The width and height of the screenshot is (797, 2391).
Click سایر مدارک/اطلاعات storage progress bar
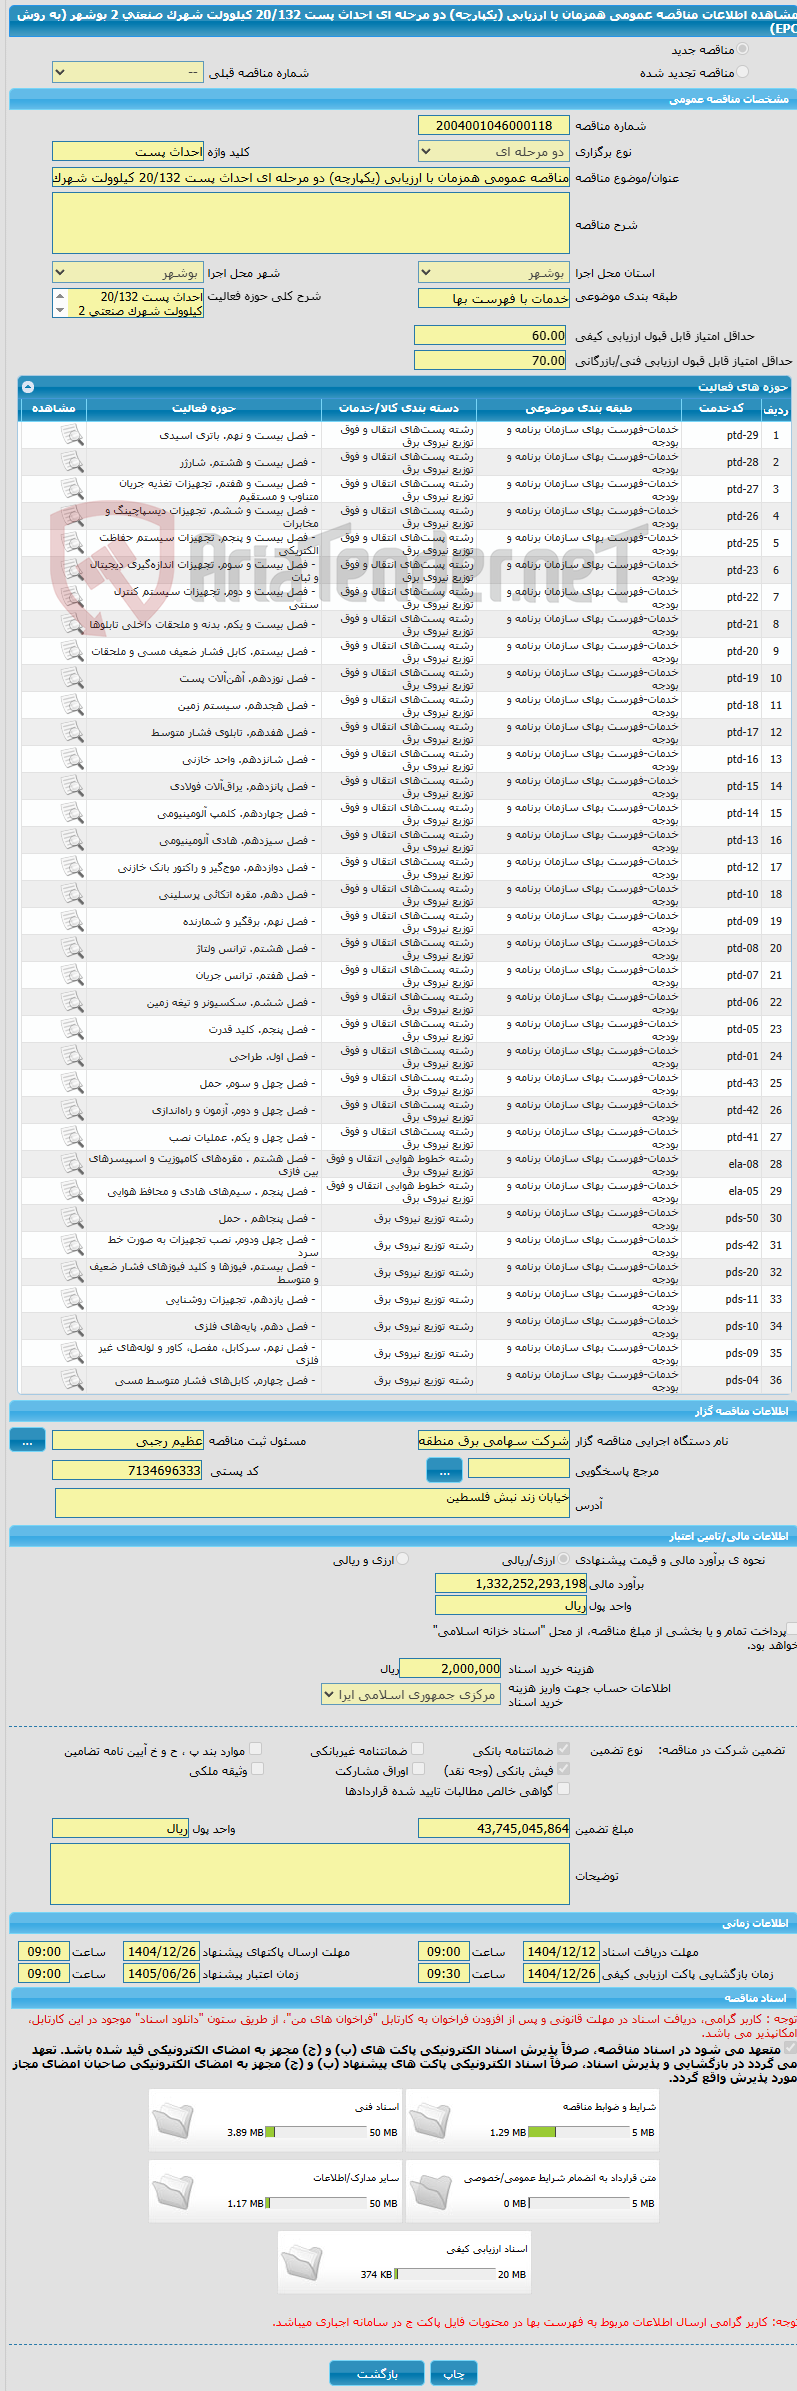coord(316,2204)
